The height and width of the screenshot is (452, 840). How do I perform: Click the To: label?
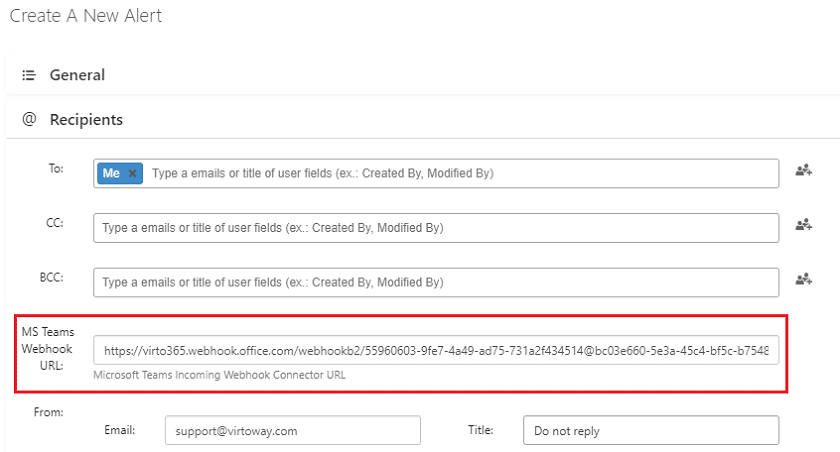pos(56,168)
